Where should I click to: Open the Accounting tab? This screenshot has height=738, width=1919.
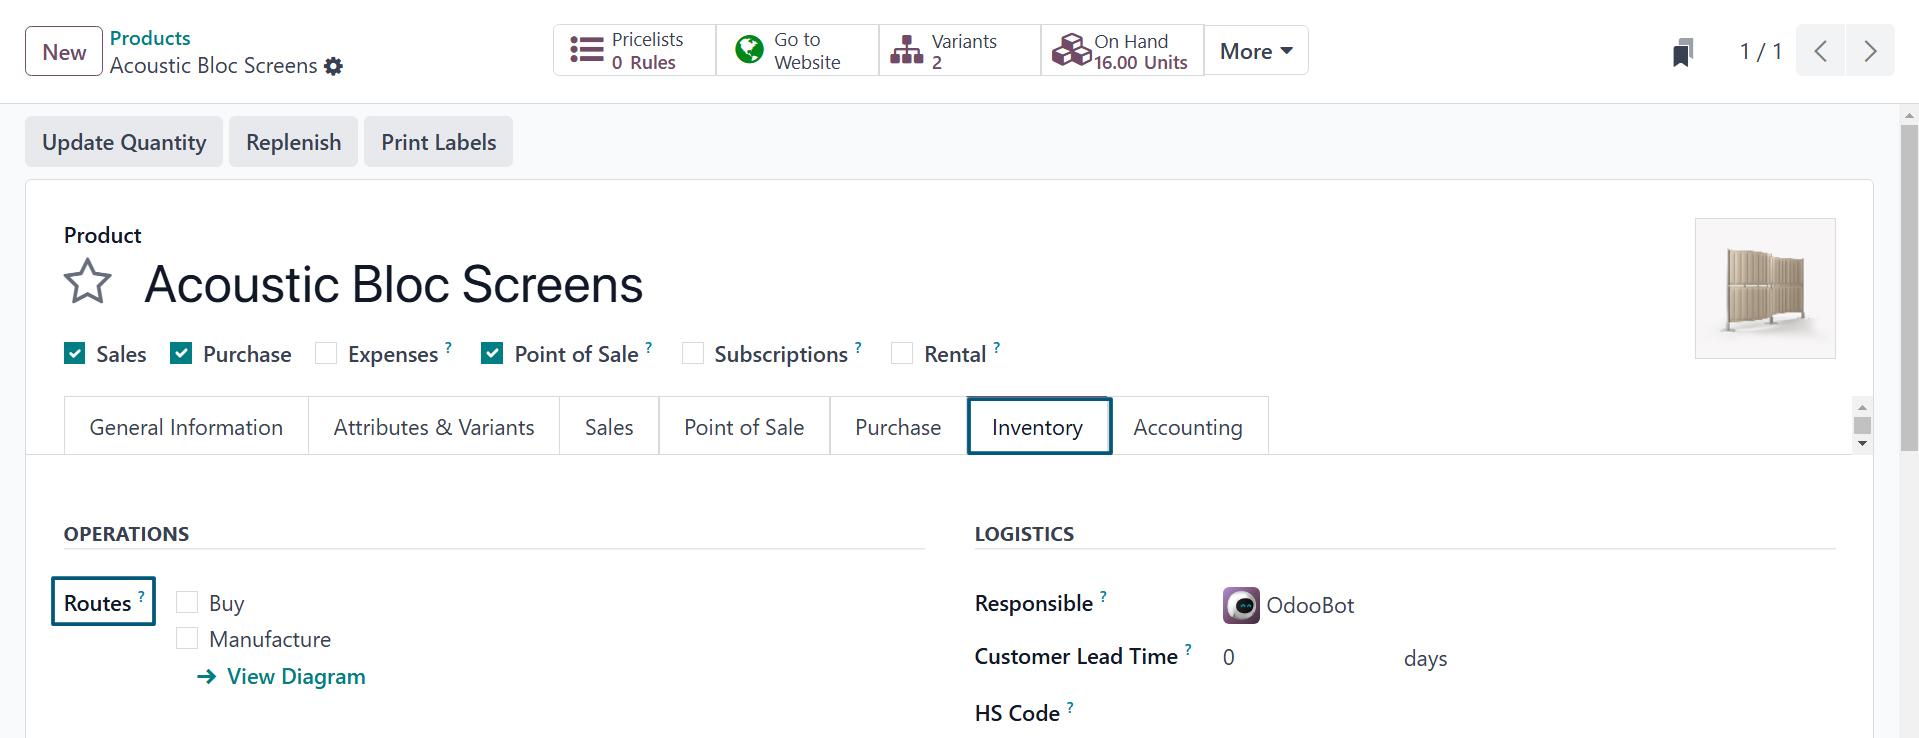[1188, 427]
